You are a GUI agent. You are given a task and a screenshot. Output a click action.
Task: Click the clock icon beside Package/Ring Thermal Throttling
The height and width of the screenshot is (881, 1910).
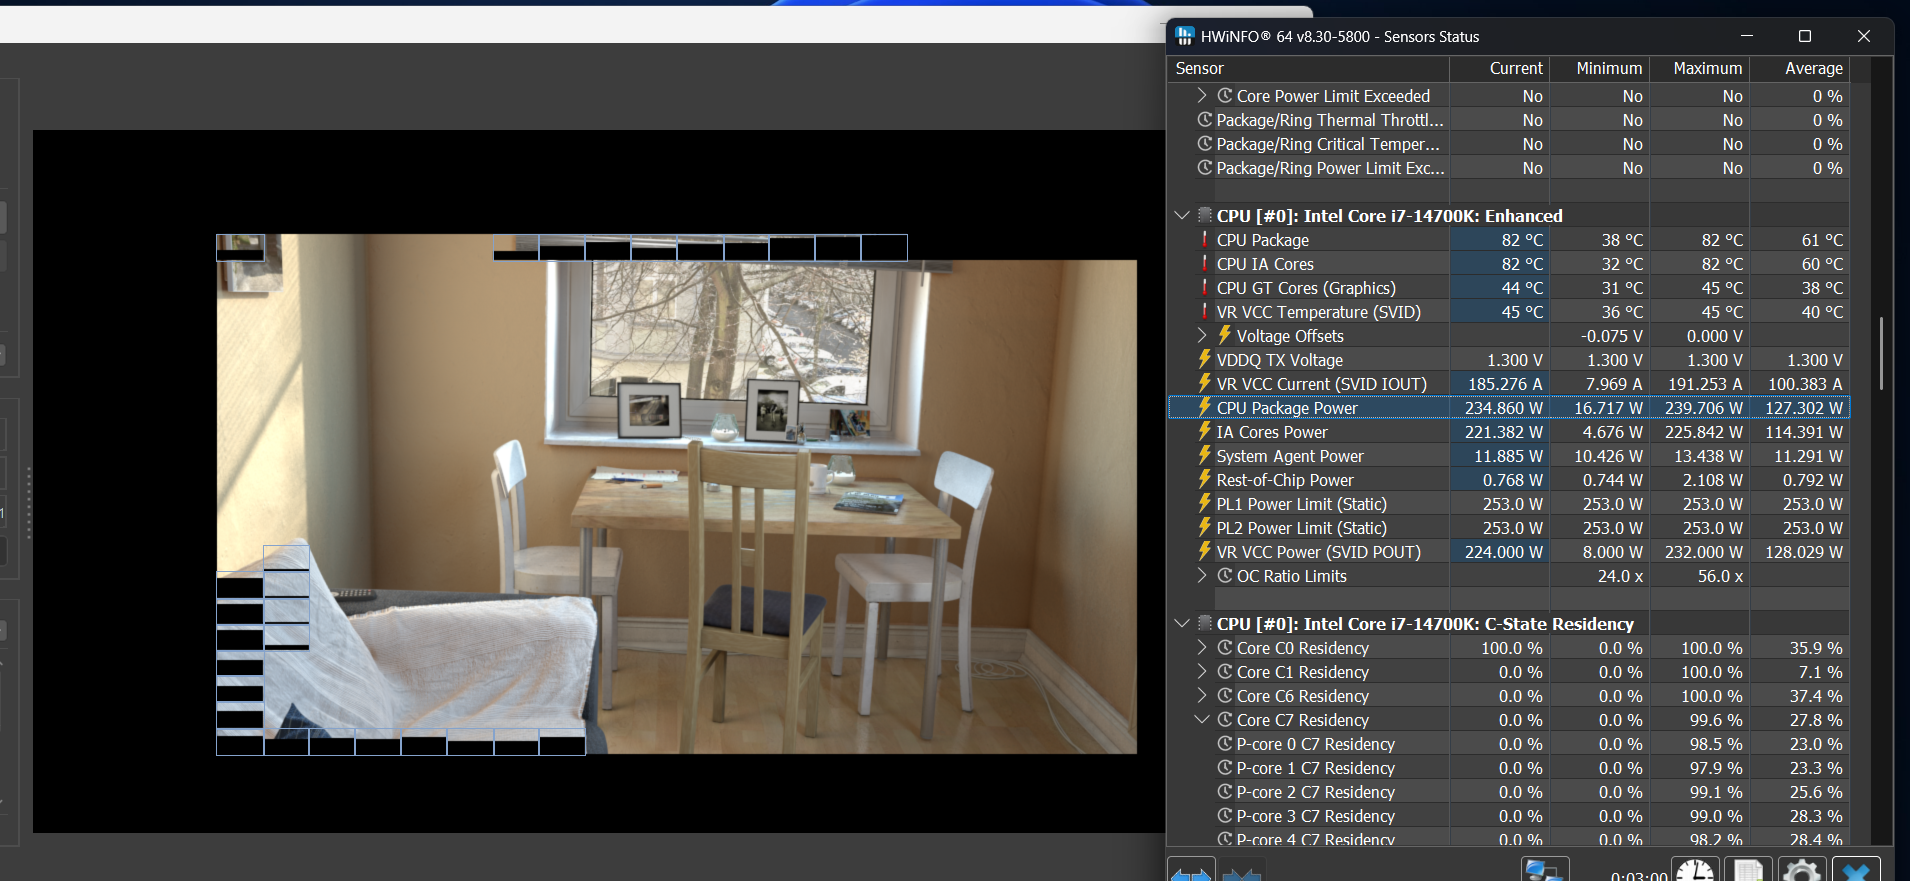click(x=1205, y=120)
